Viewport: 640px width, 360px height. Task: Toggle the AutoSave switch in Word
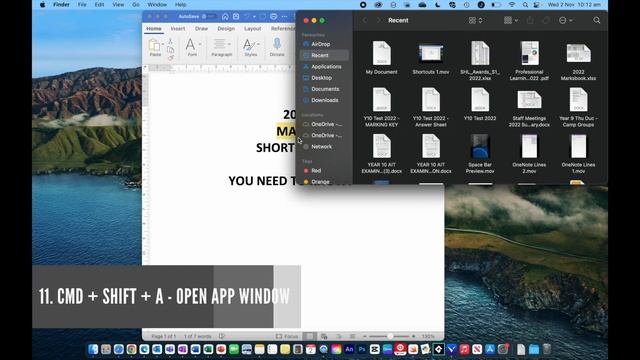(x=210, y=16)
